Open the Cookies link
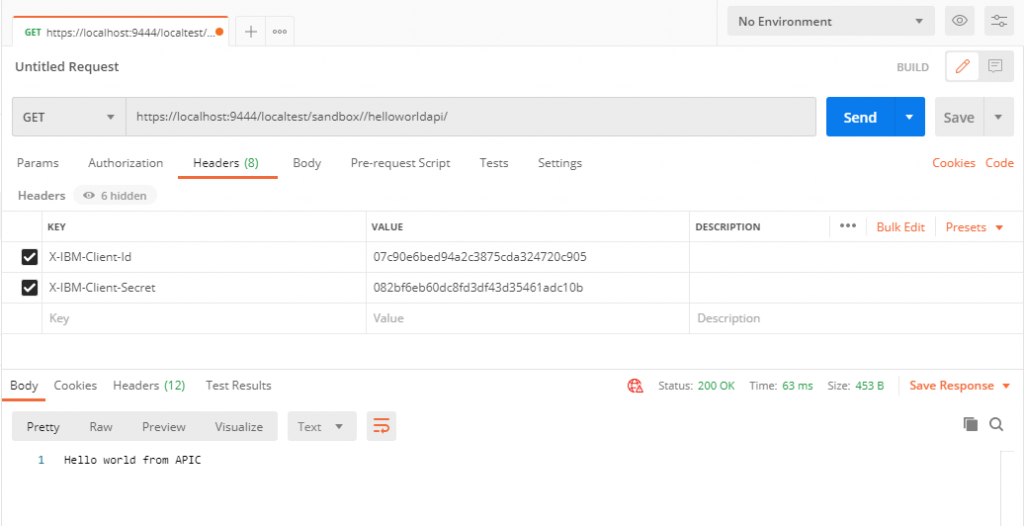Image resolution: width=1024 pixels, height=526 pixels. [x=953, y=163]
